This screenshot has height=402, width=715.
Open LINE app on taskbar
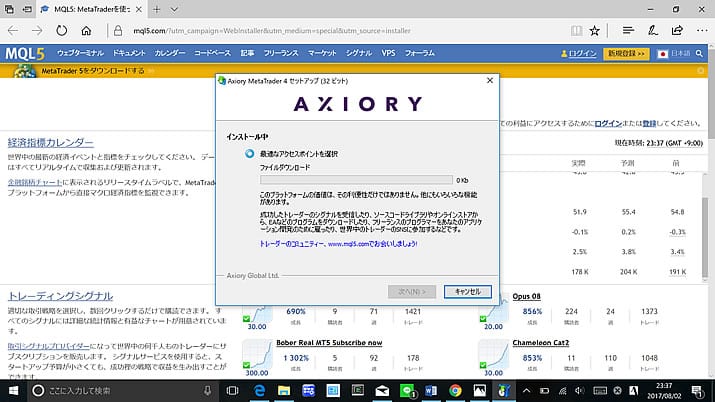pos(407,391)
